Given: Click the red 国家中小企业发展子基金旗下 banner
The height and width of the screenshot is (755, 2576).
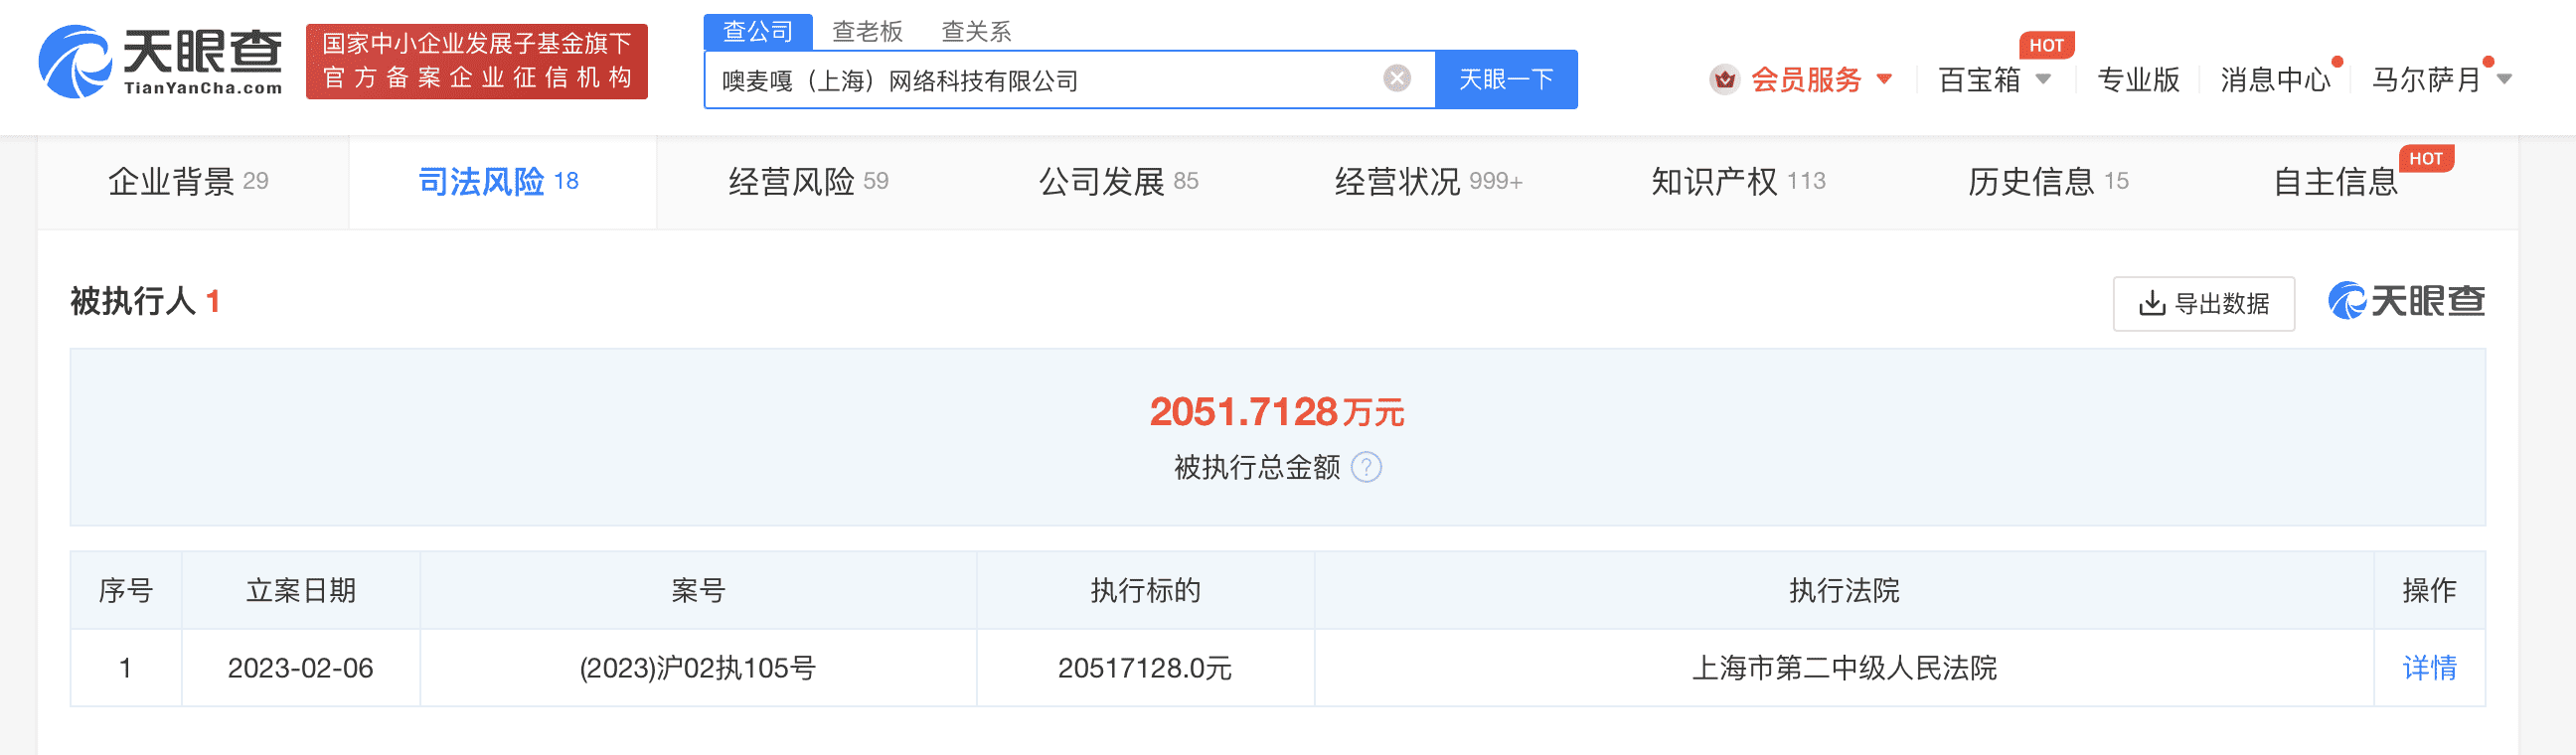Looking at the screenshot, I should [477, 61].
